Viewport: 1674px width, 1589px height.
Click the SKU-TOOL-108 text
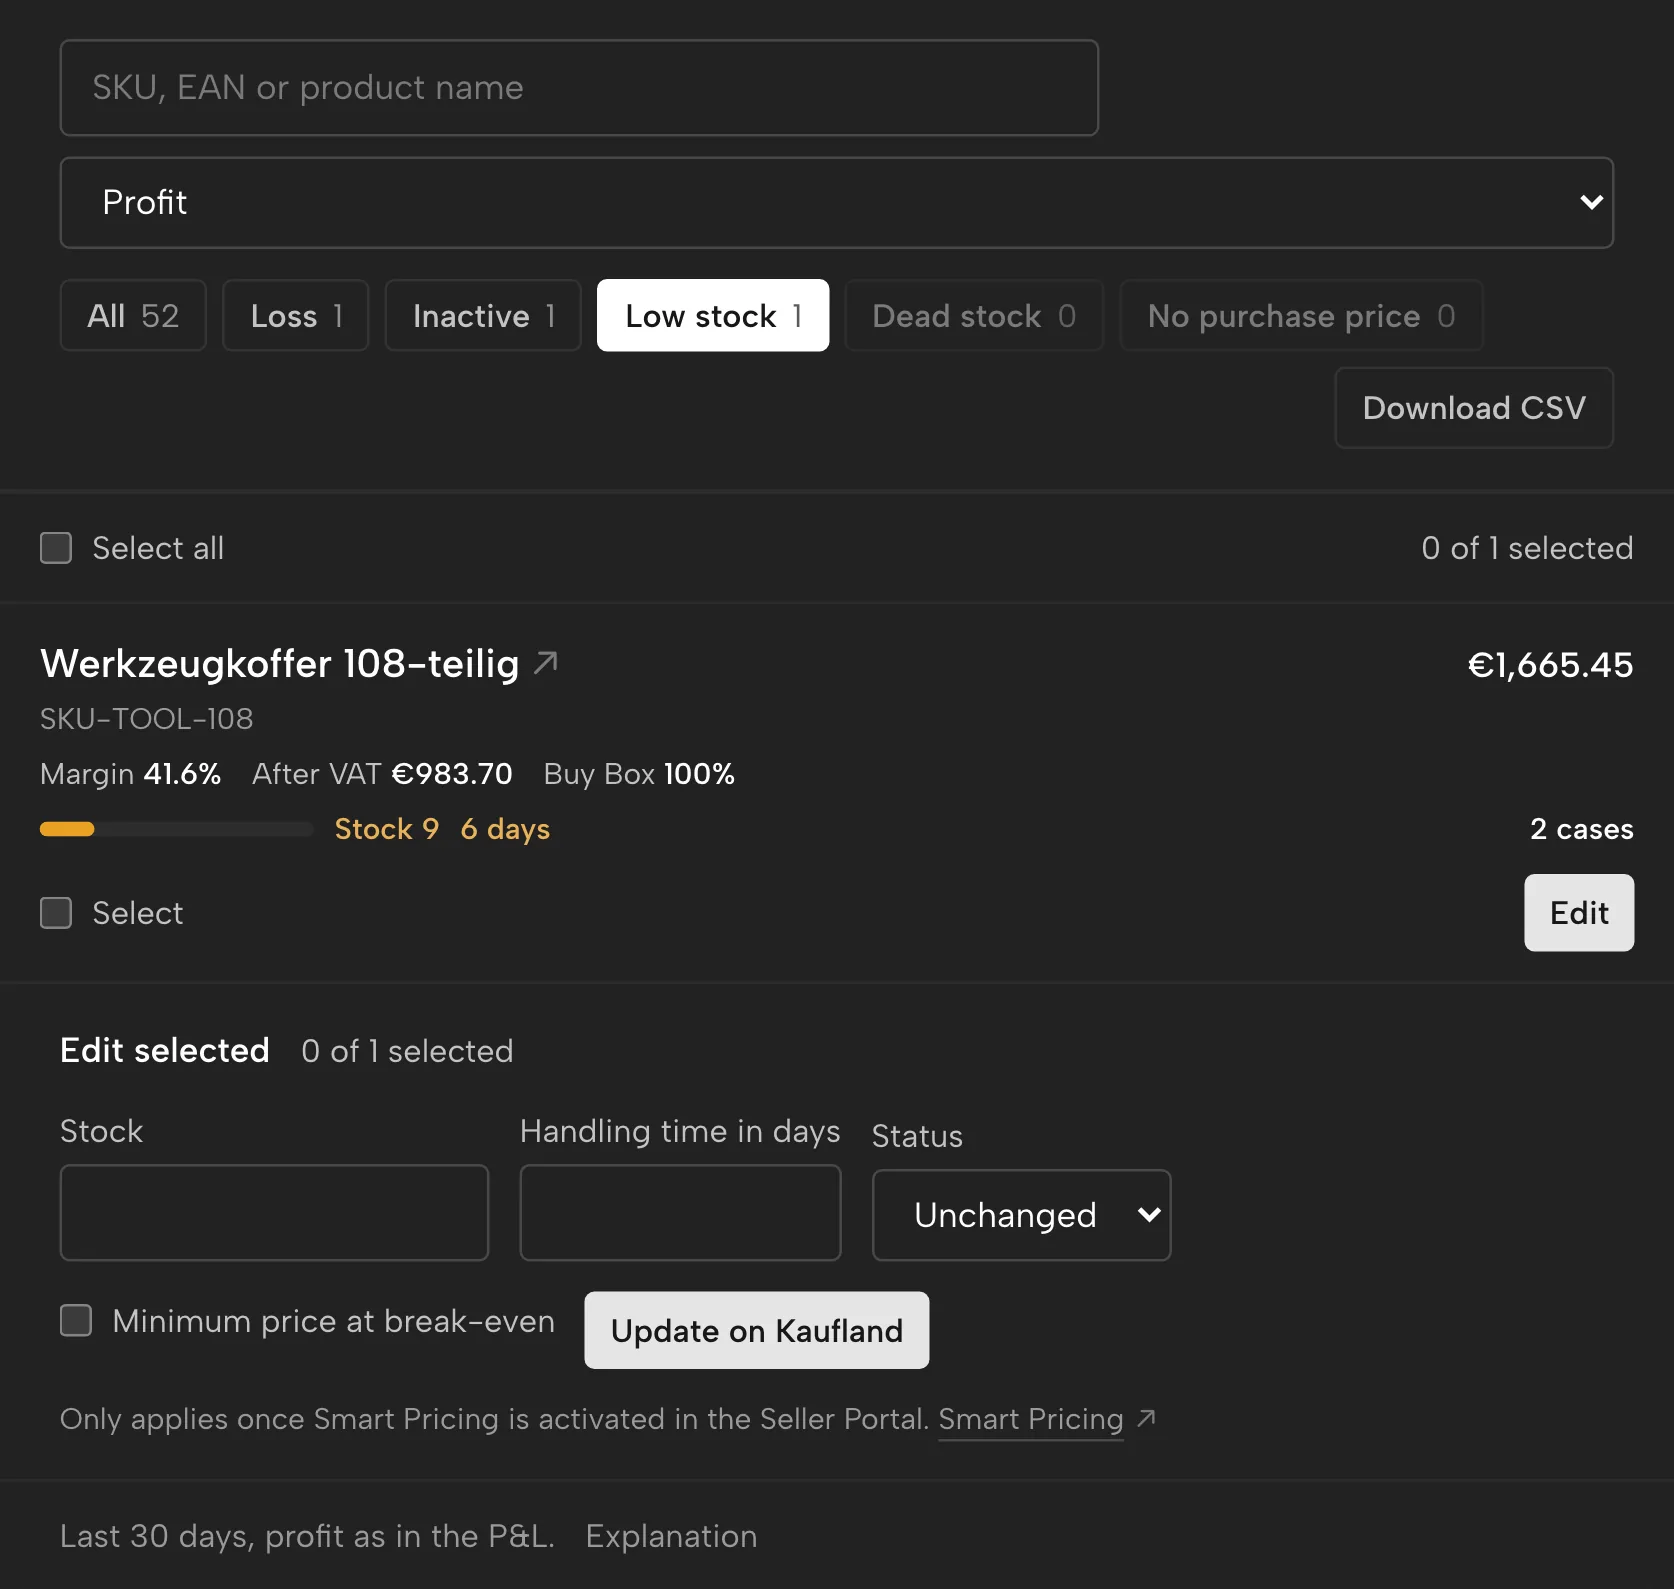pos(147,719)
